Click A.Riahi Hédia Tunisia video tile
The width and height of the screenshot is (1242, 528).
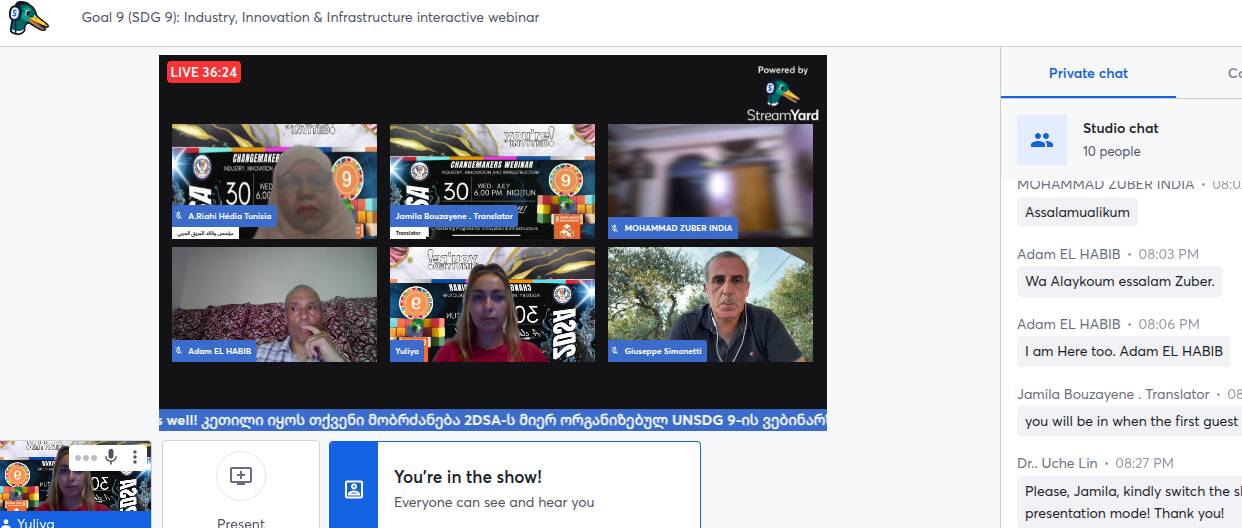coord(275,181)
